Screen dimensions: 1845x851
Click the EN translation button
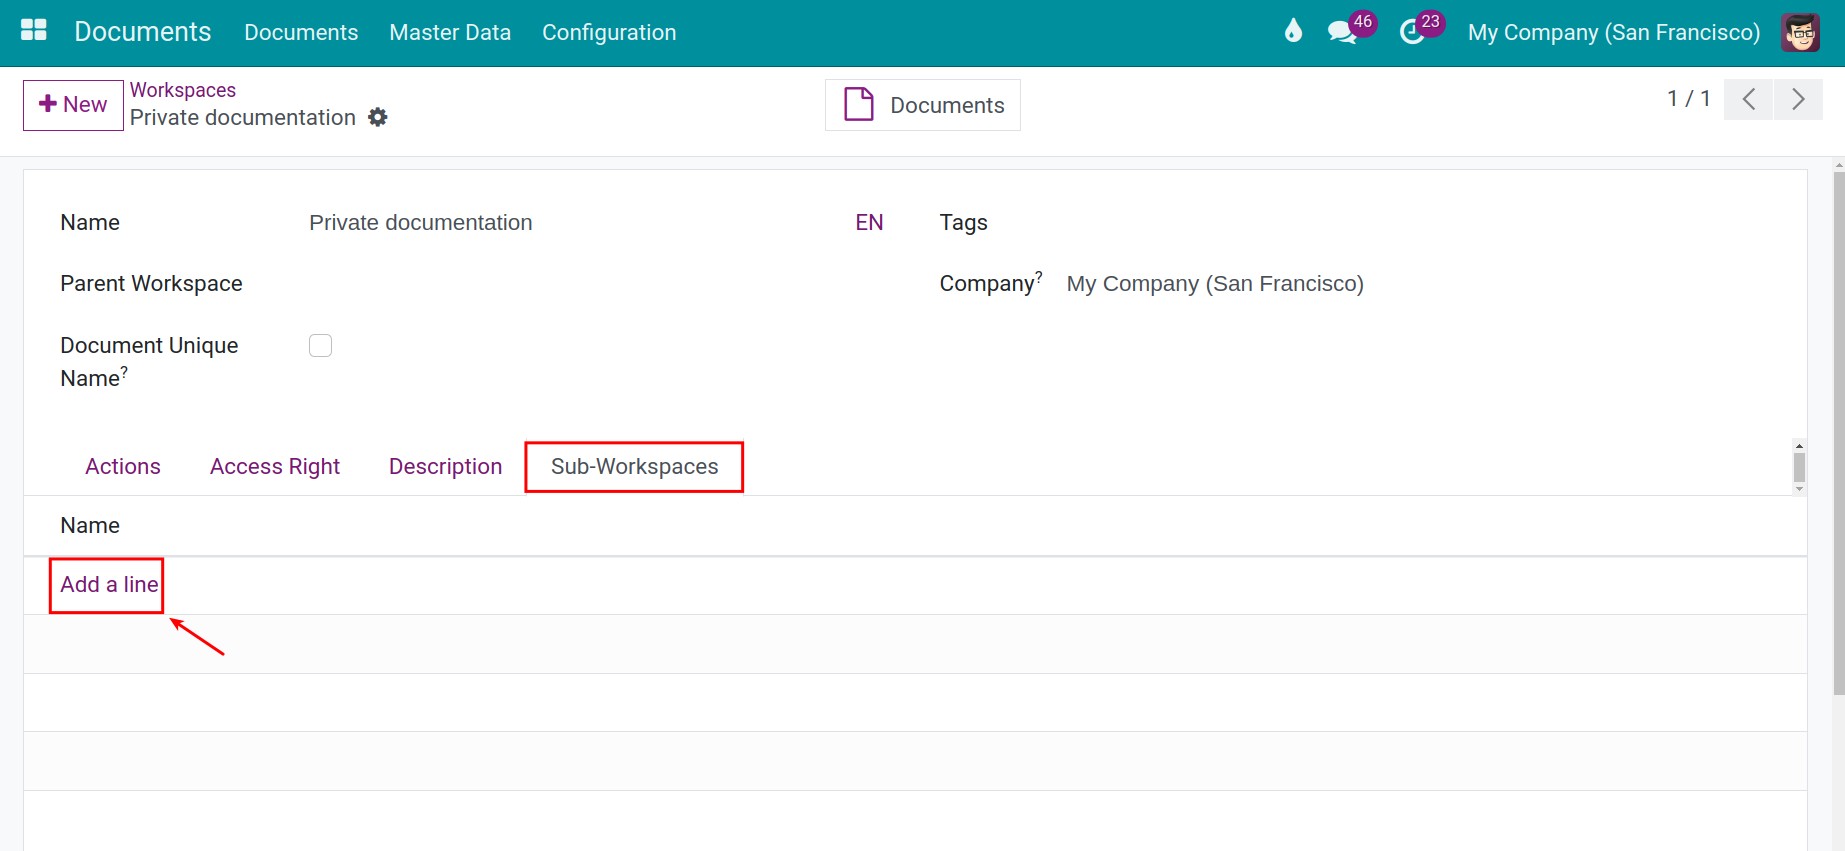click(x=869, y=223)
